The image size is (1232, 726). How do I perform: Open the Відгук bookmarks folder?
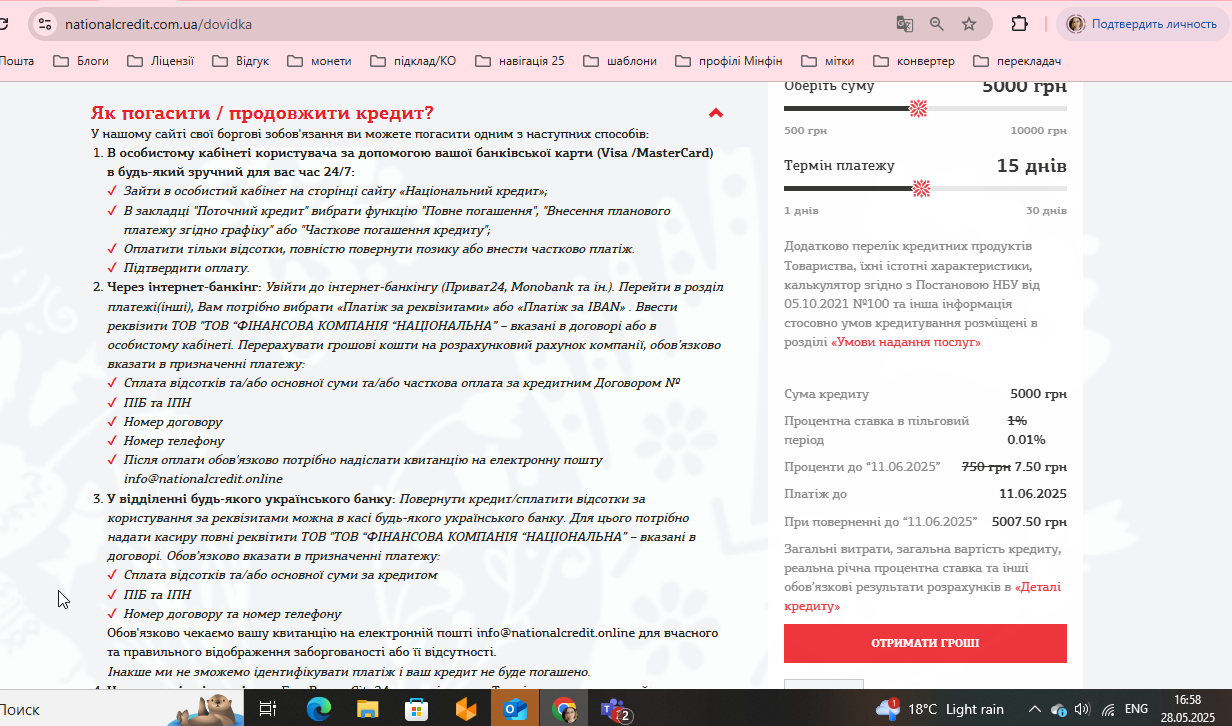tap(240, 61)
